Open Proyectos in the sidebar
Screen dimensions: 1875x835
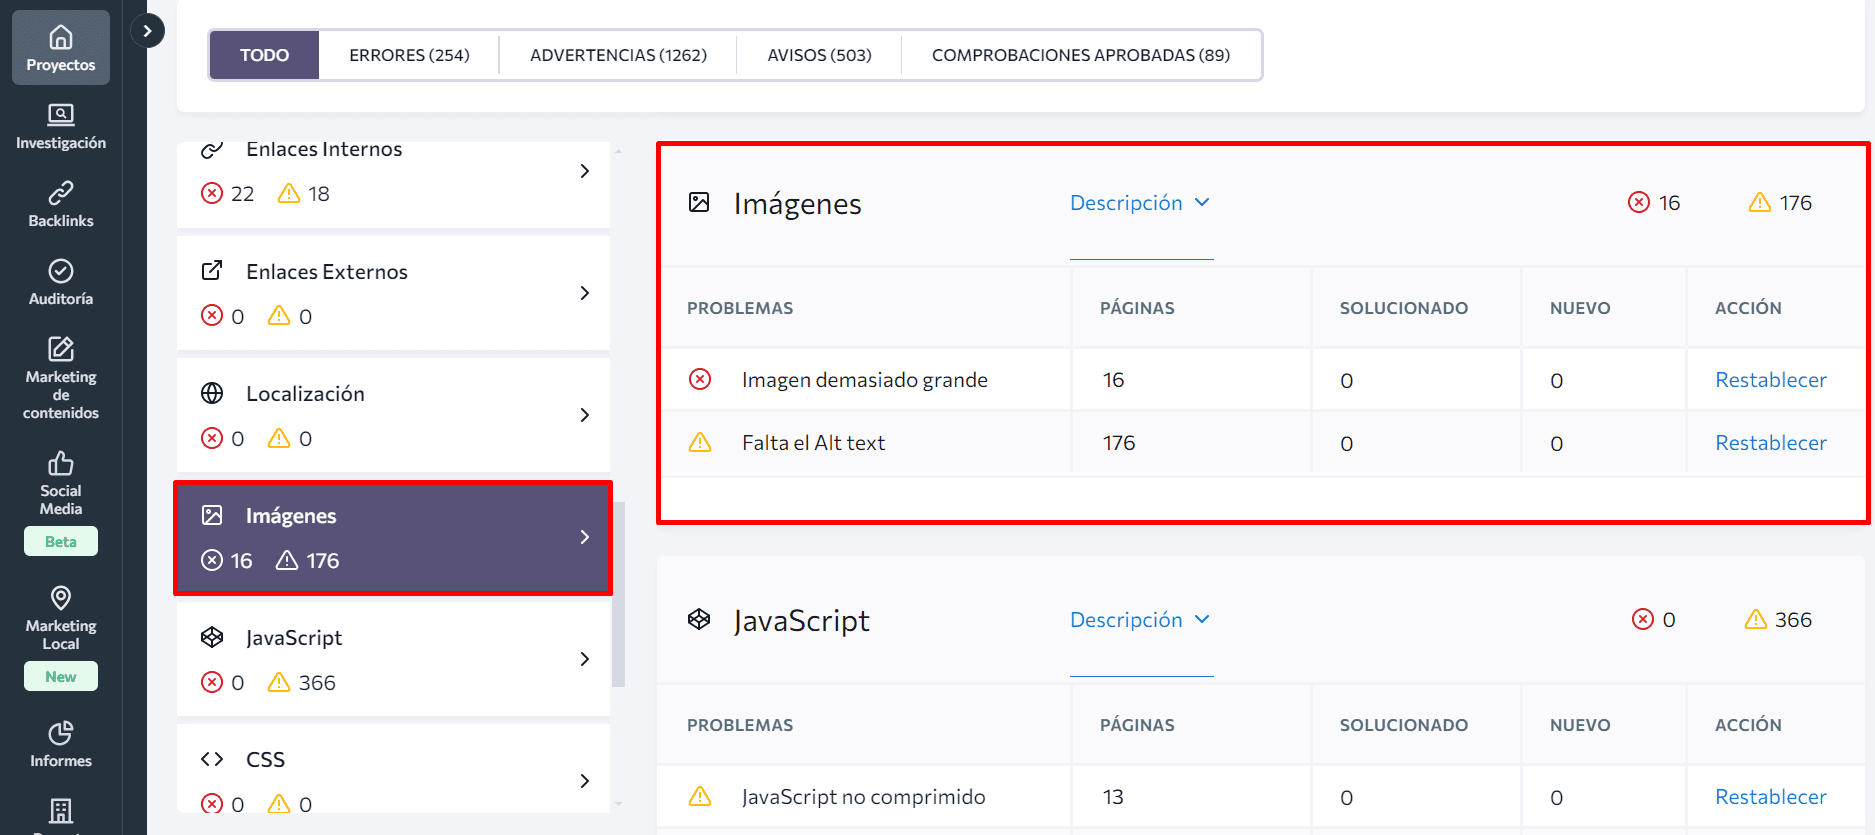pyautogui.click(x=61, y=48)
